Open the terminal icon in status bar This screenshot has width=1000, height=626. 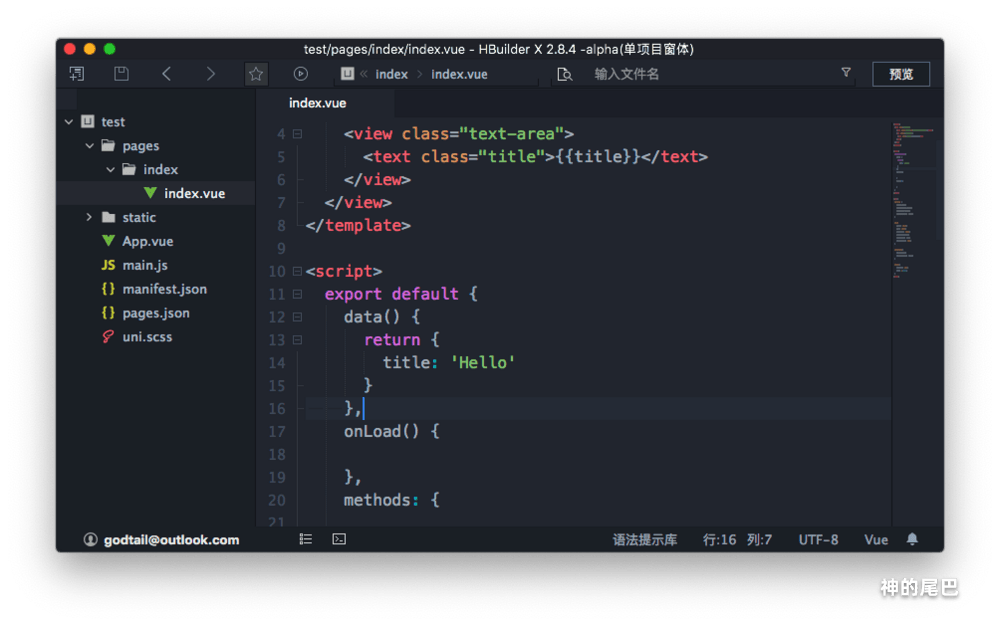pos(339,539)
